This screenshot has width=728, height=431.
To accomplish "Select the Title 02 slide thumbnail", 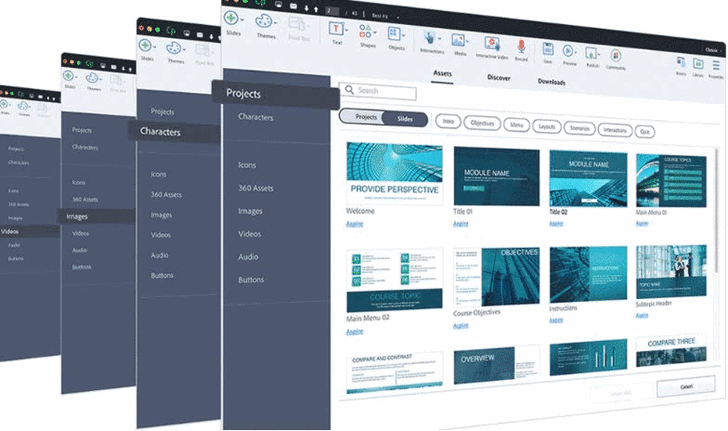I will tap(588, 178).
